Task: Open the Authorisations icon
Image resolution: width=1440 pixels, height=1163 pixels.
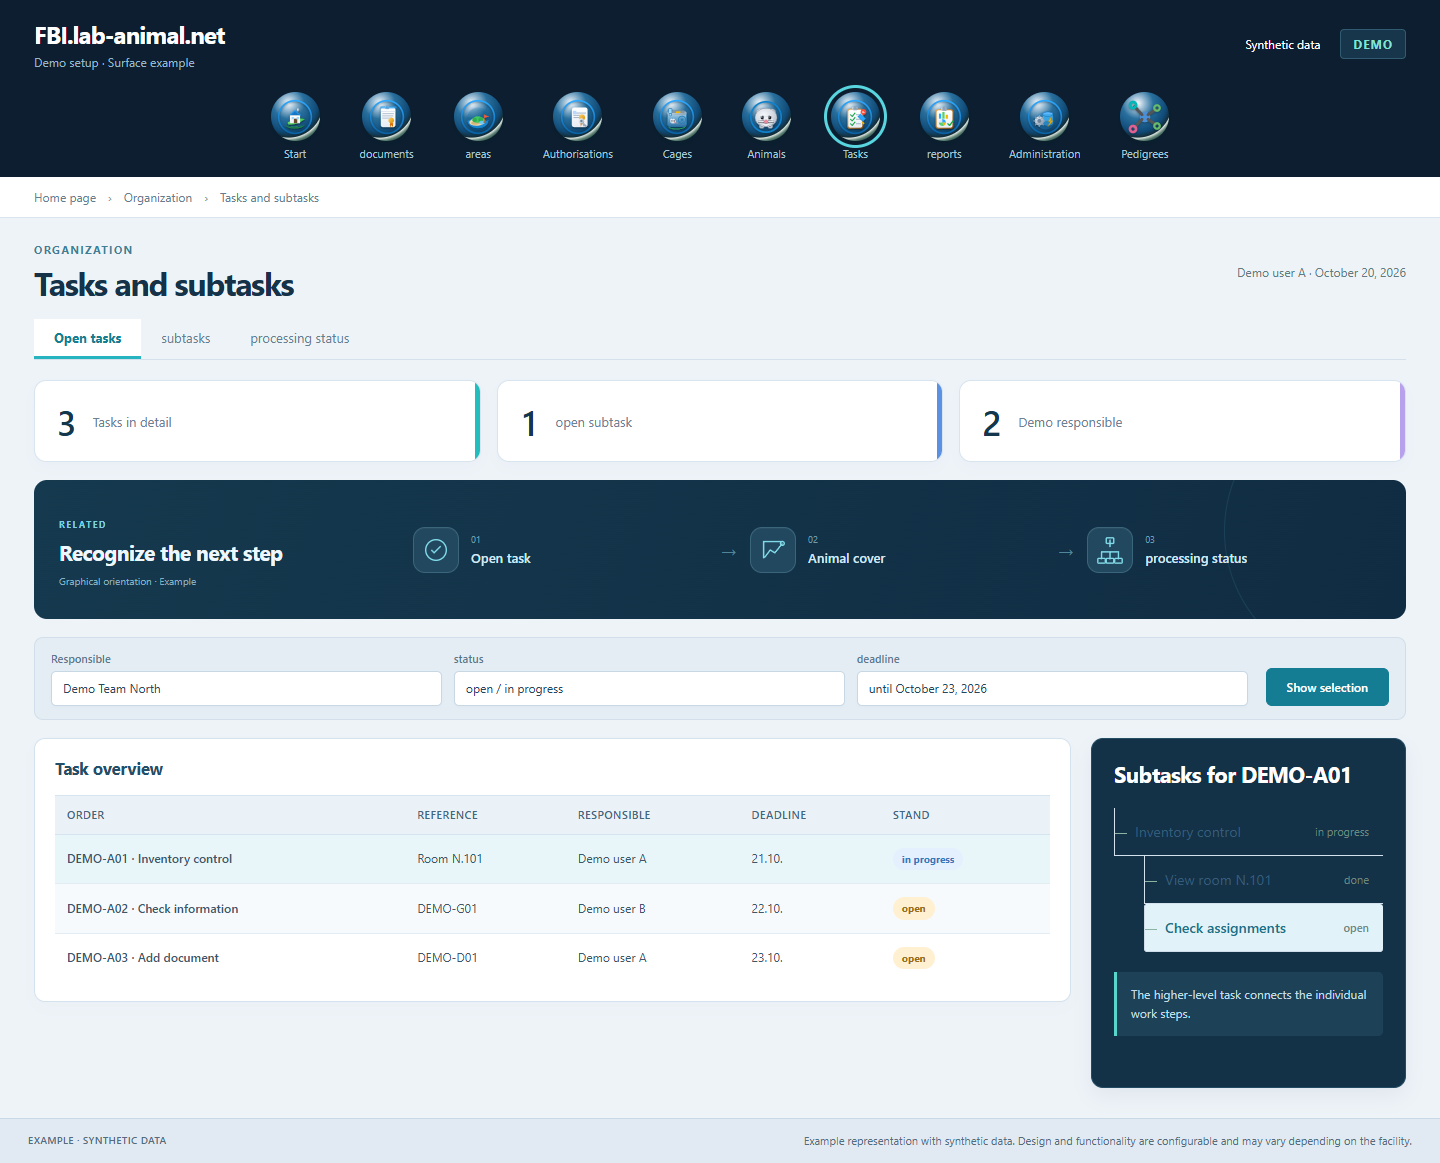Action: click(x=577, y=116)
